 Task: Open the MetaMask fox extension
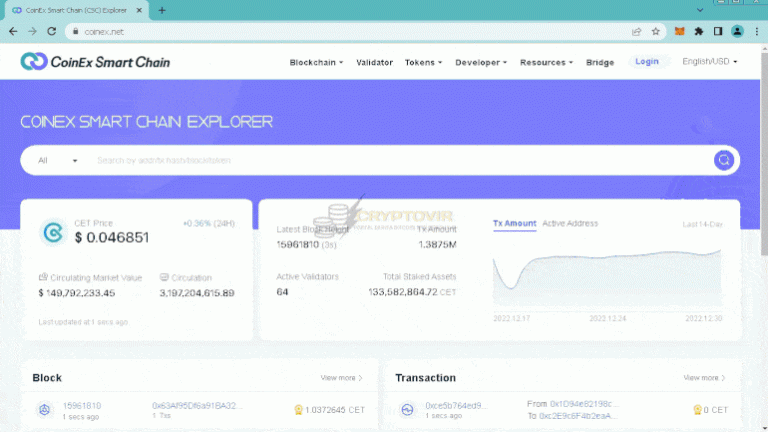(679, 31)
